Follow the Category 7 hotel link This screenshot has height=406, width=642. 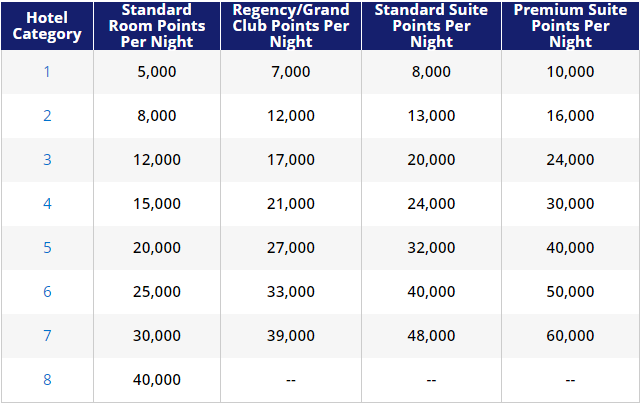pos(47,336)
